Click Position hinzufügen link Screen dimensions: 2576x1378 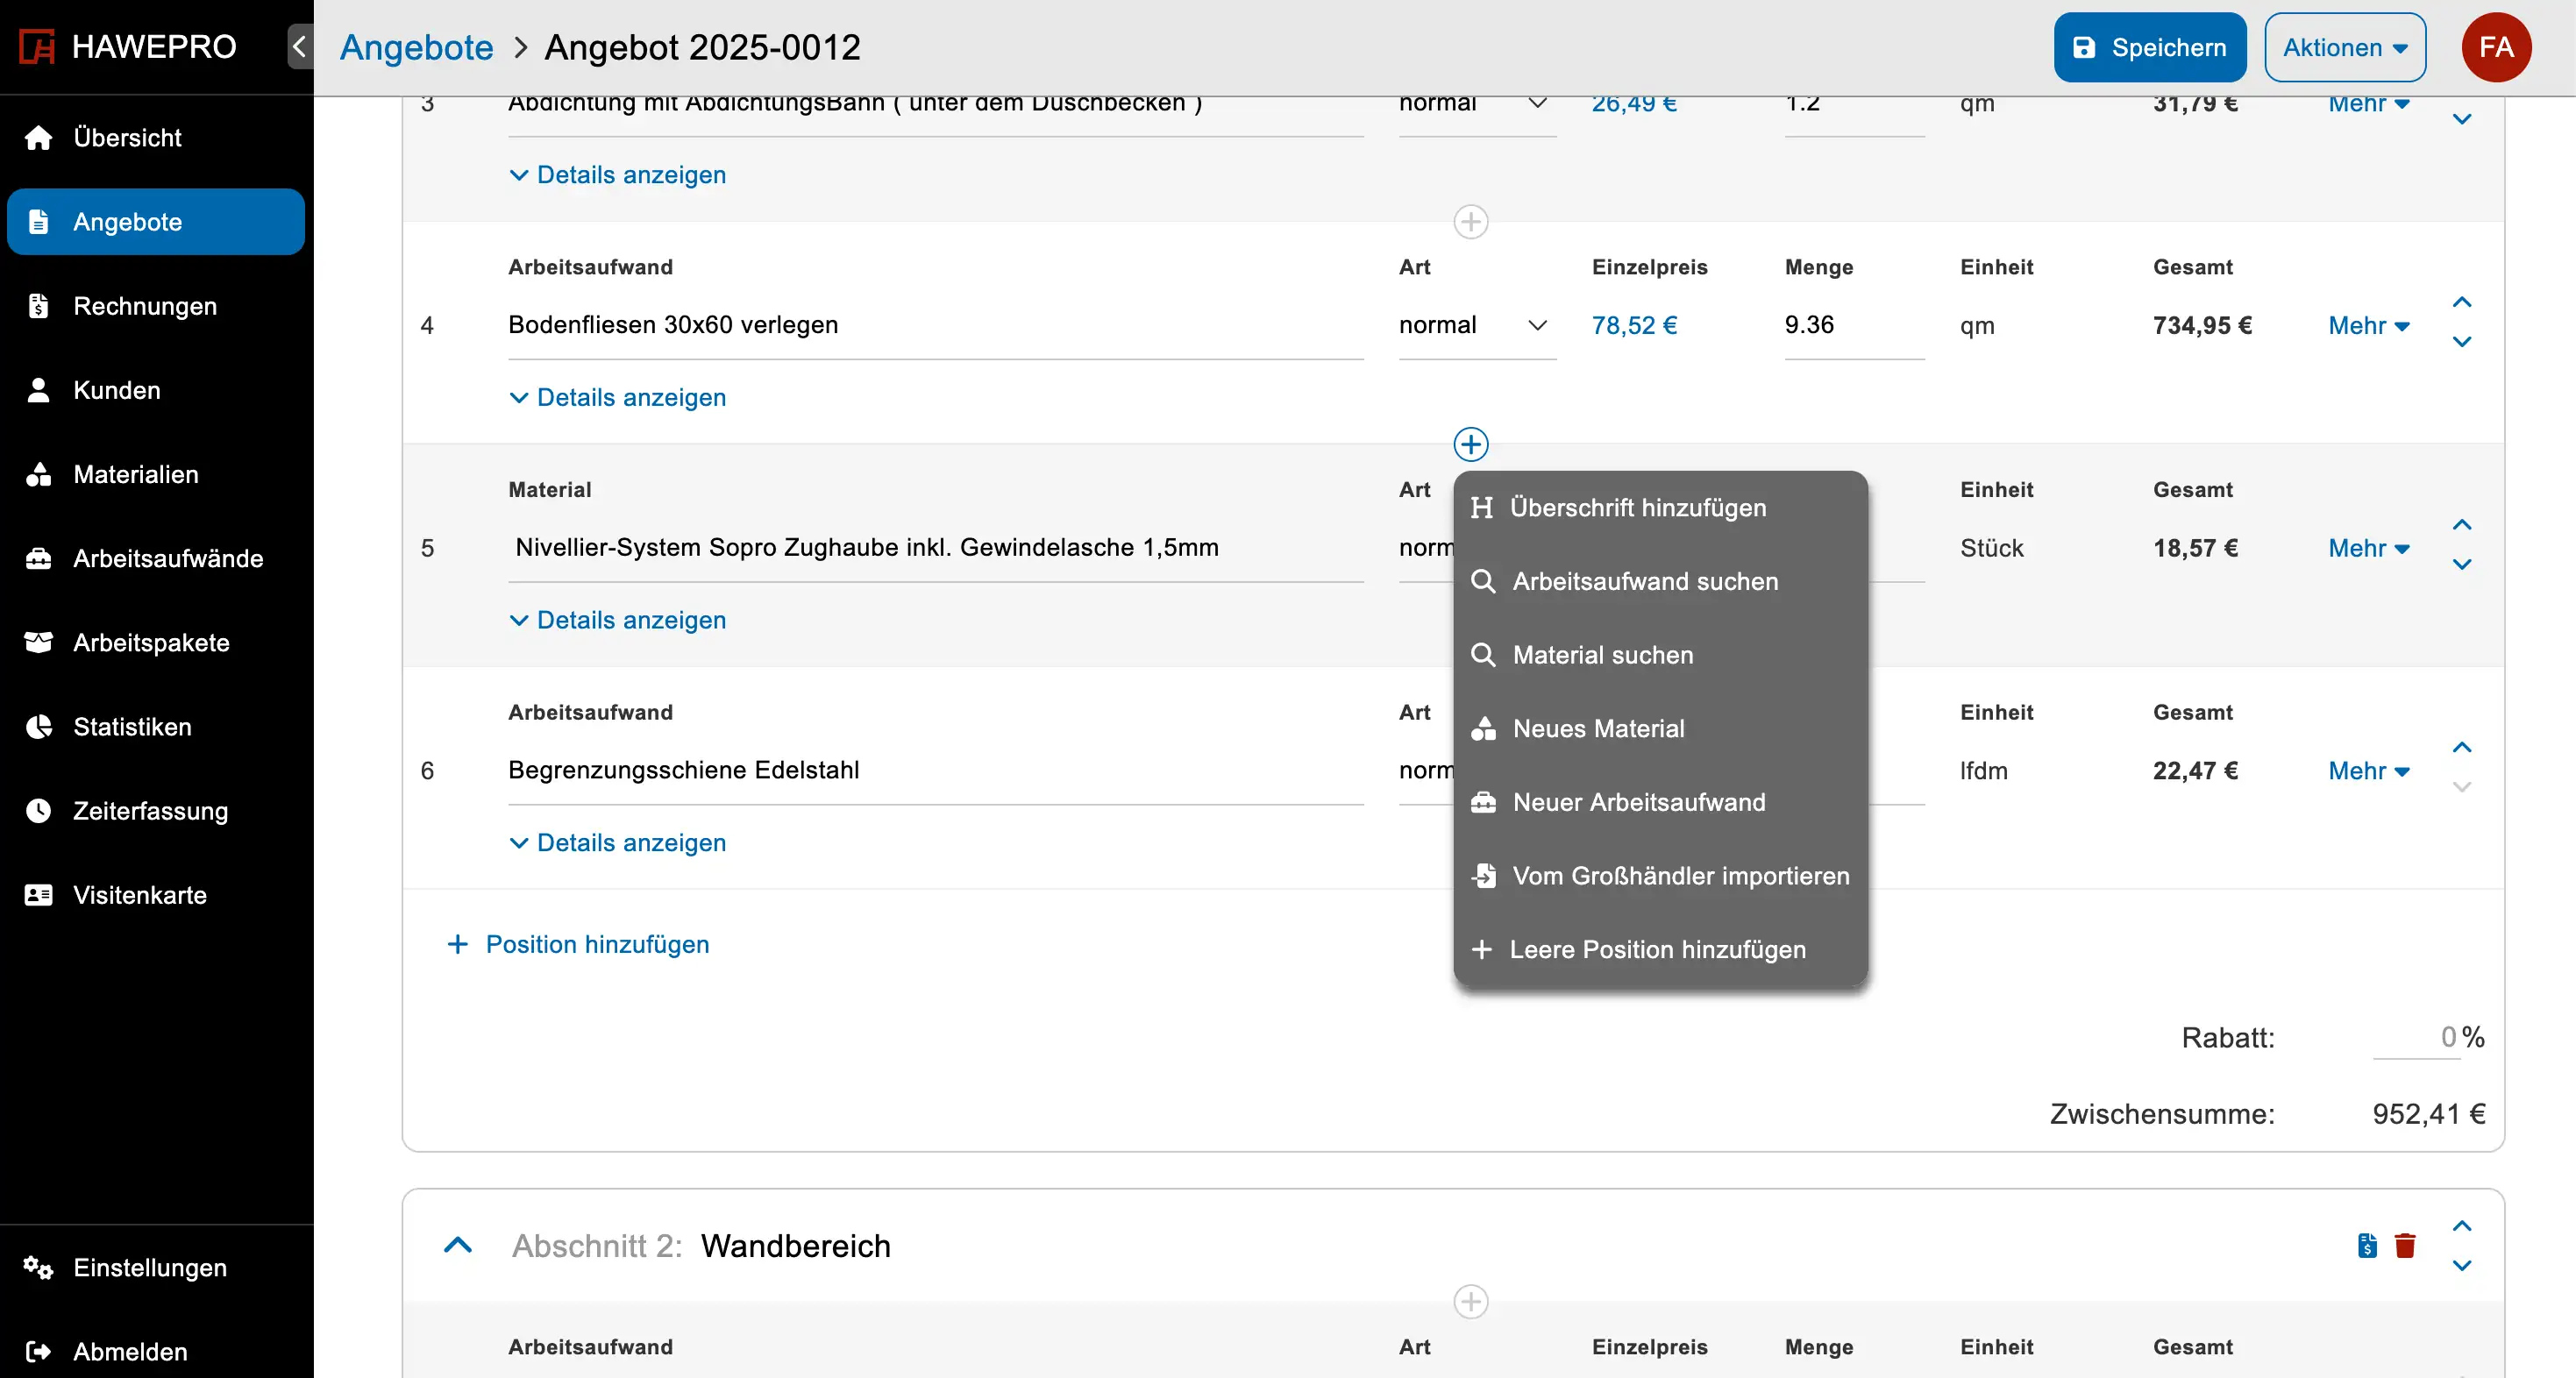coord(578,945)
